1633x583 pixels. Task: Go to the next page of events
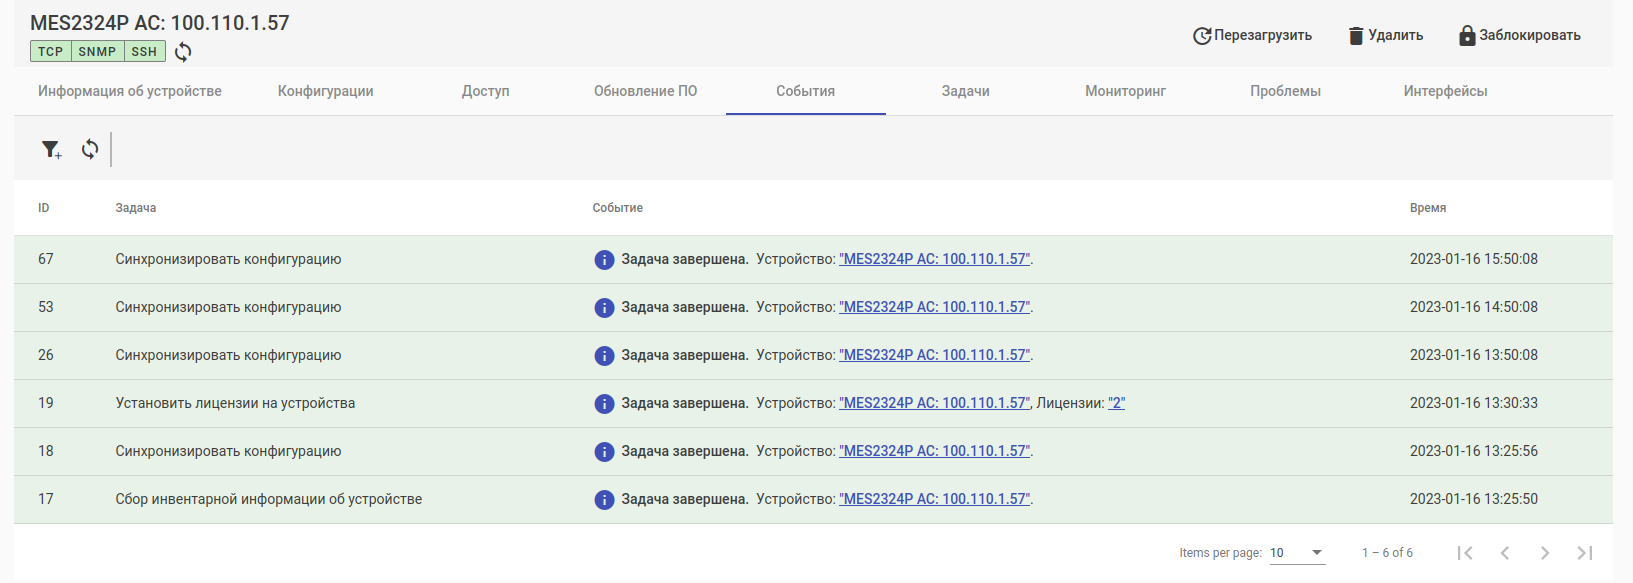[x=1545, y=553]
